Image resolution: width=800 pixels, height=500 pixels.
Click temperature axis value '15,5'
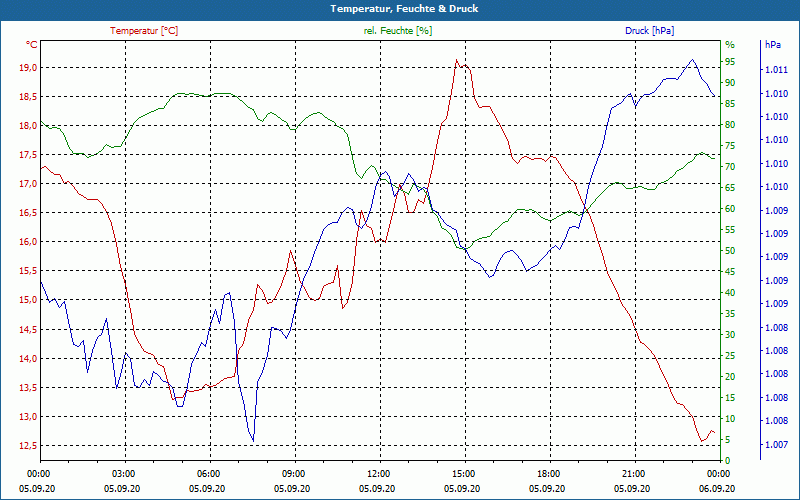point(28,271)
